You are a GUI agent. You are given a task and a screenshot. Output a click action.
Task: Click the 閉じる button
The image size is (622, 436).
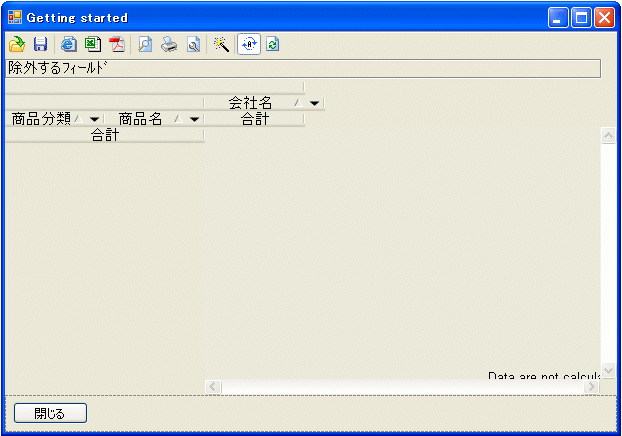(x=50, y=413)
